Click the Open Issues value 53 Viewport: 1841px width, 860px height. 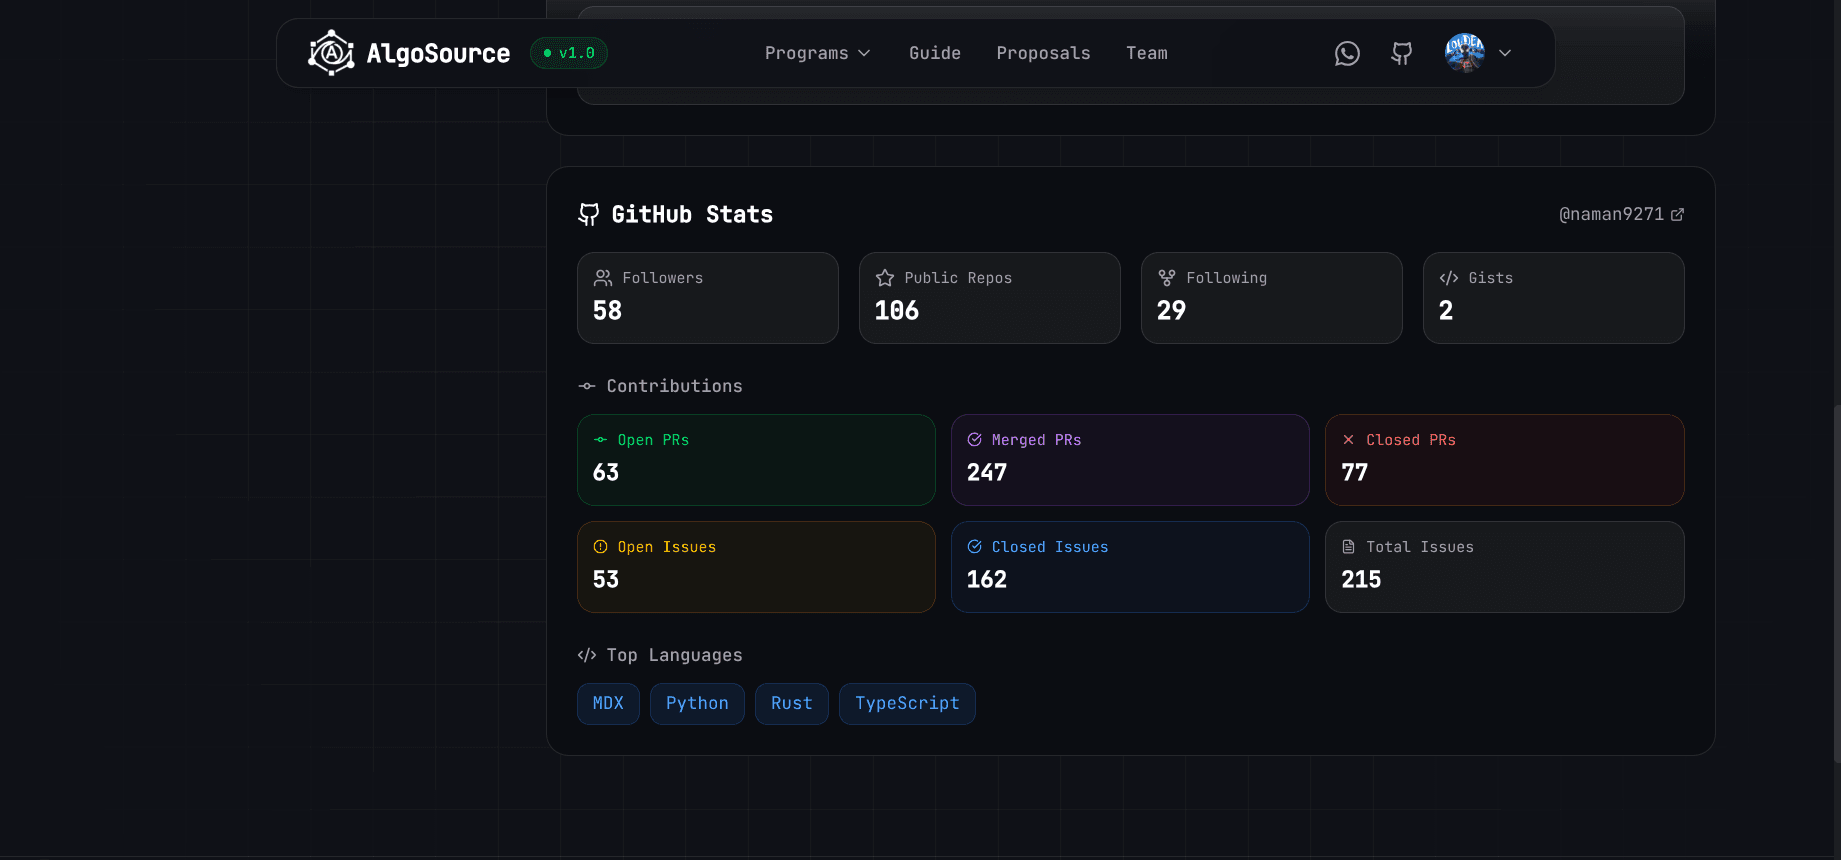coord(606,580)
